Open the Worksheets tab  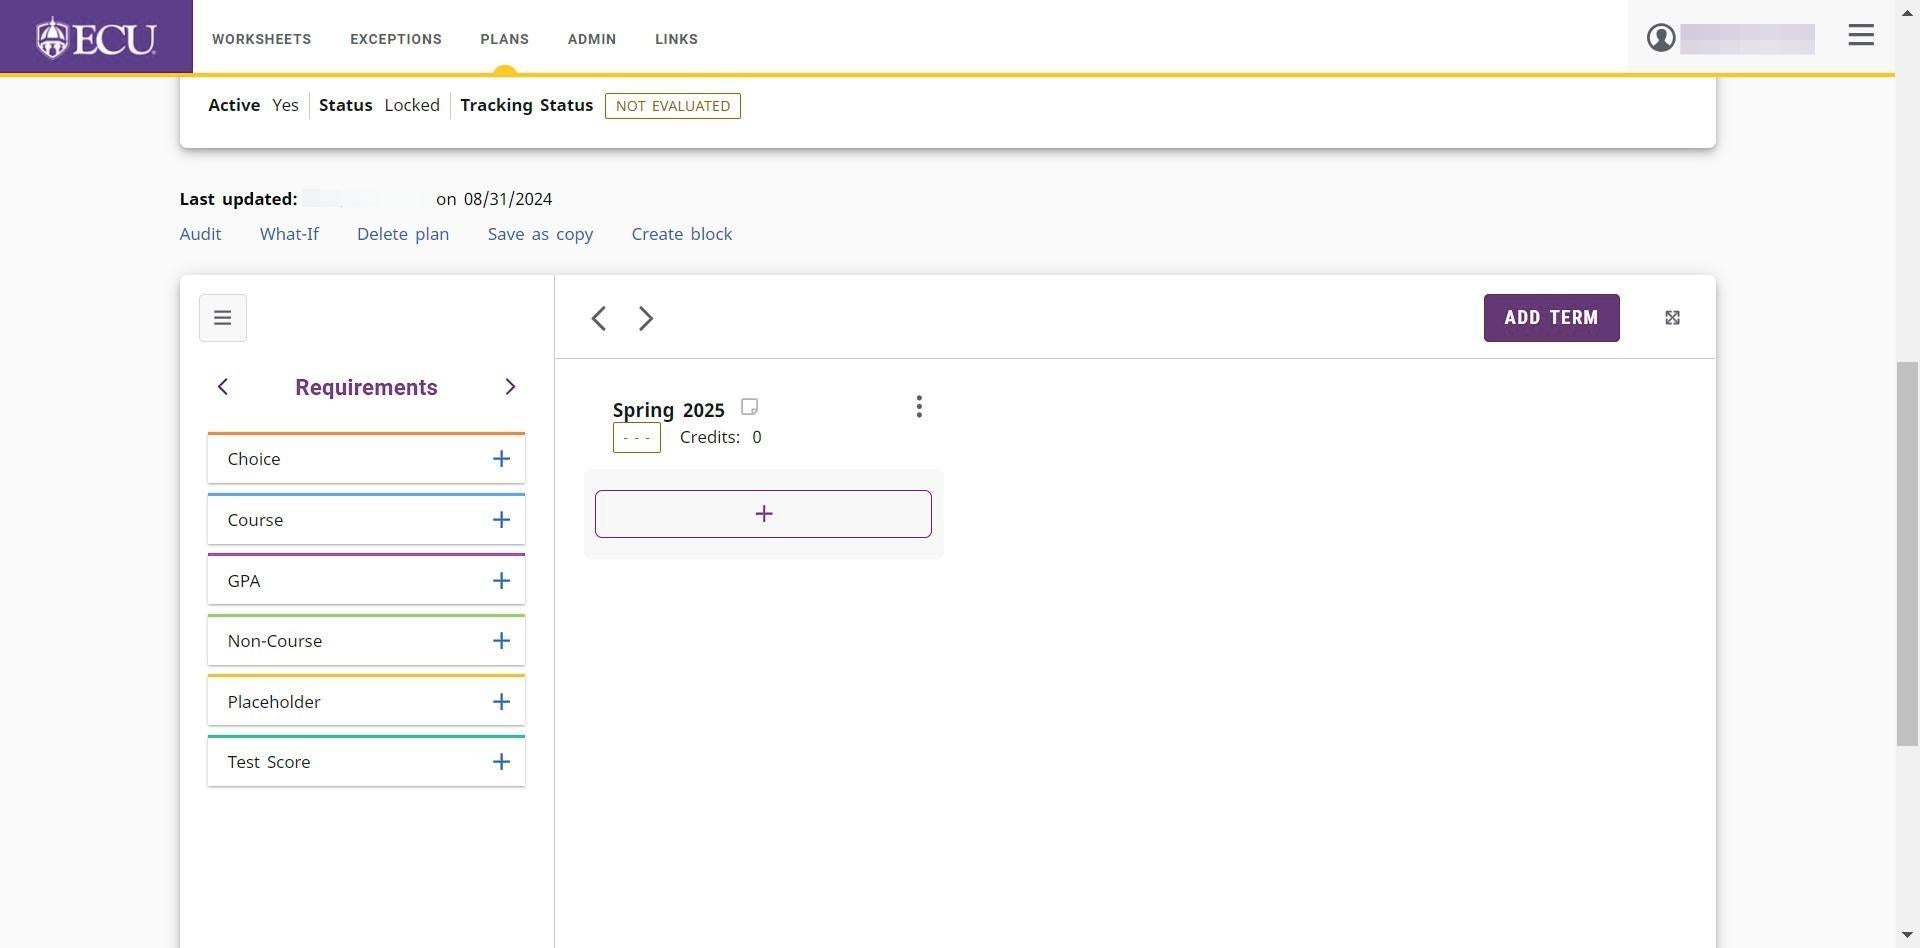[x=261, y=39]
